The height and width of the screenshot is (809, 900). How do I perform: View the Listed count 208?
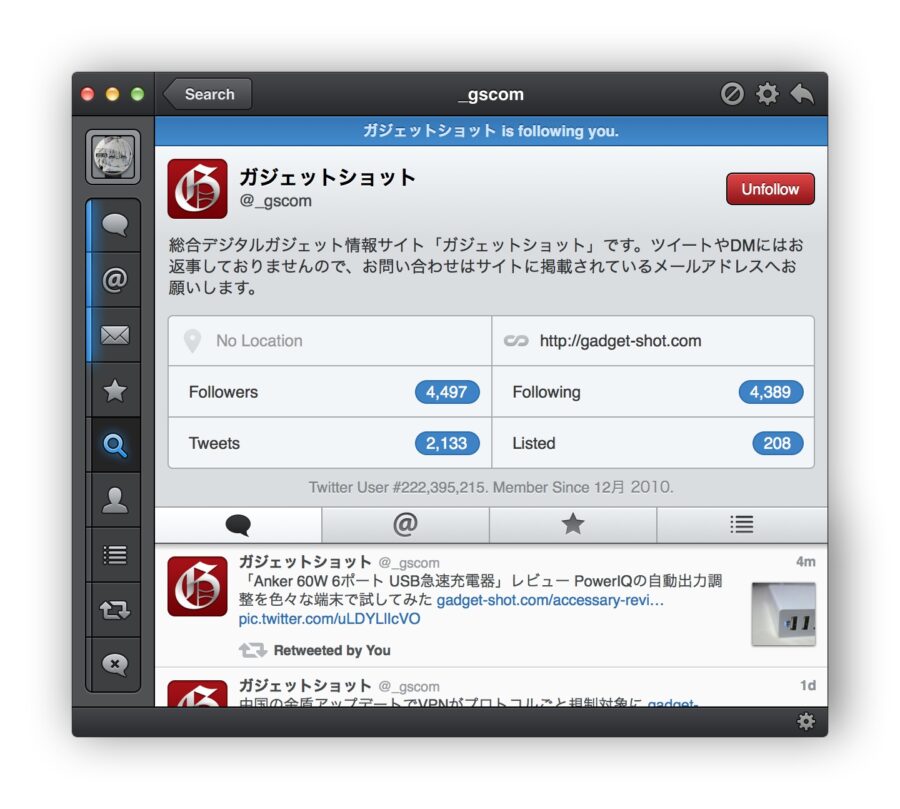(x=777, y=443)
